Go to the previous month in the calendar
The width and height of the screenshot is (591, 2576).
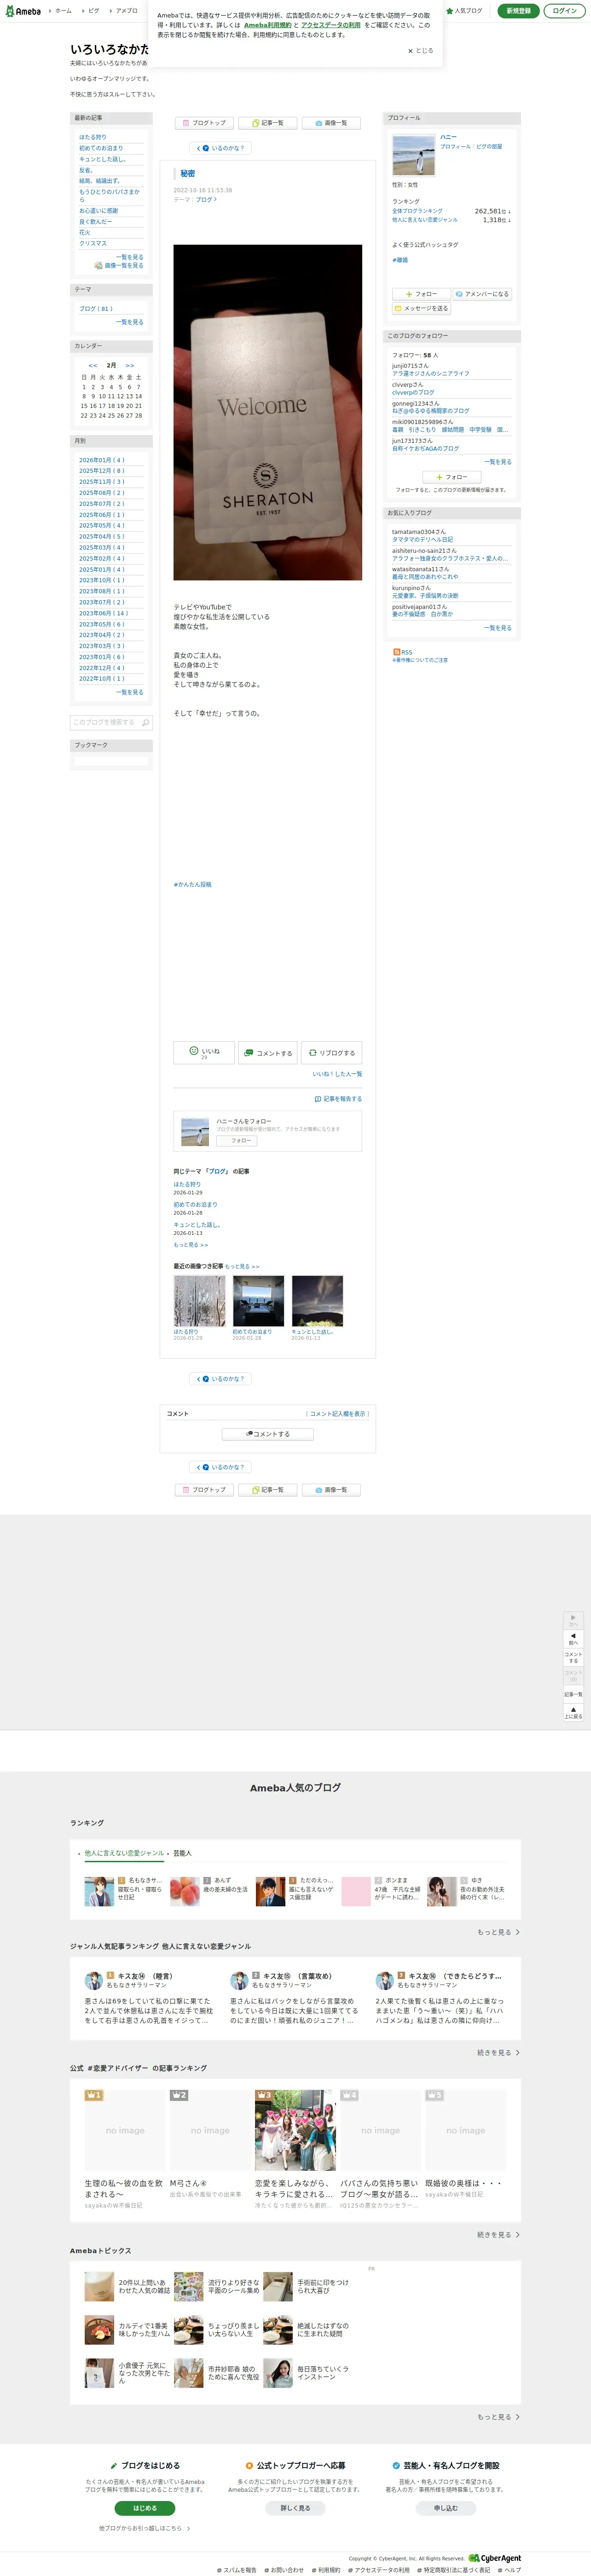(x=93, y=366)
